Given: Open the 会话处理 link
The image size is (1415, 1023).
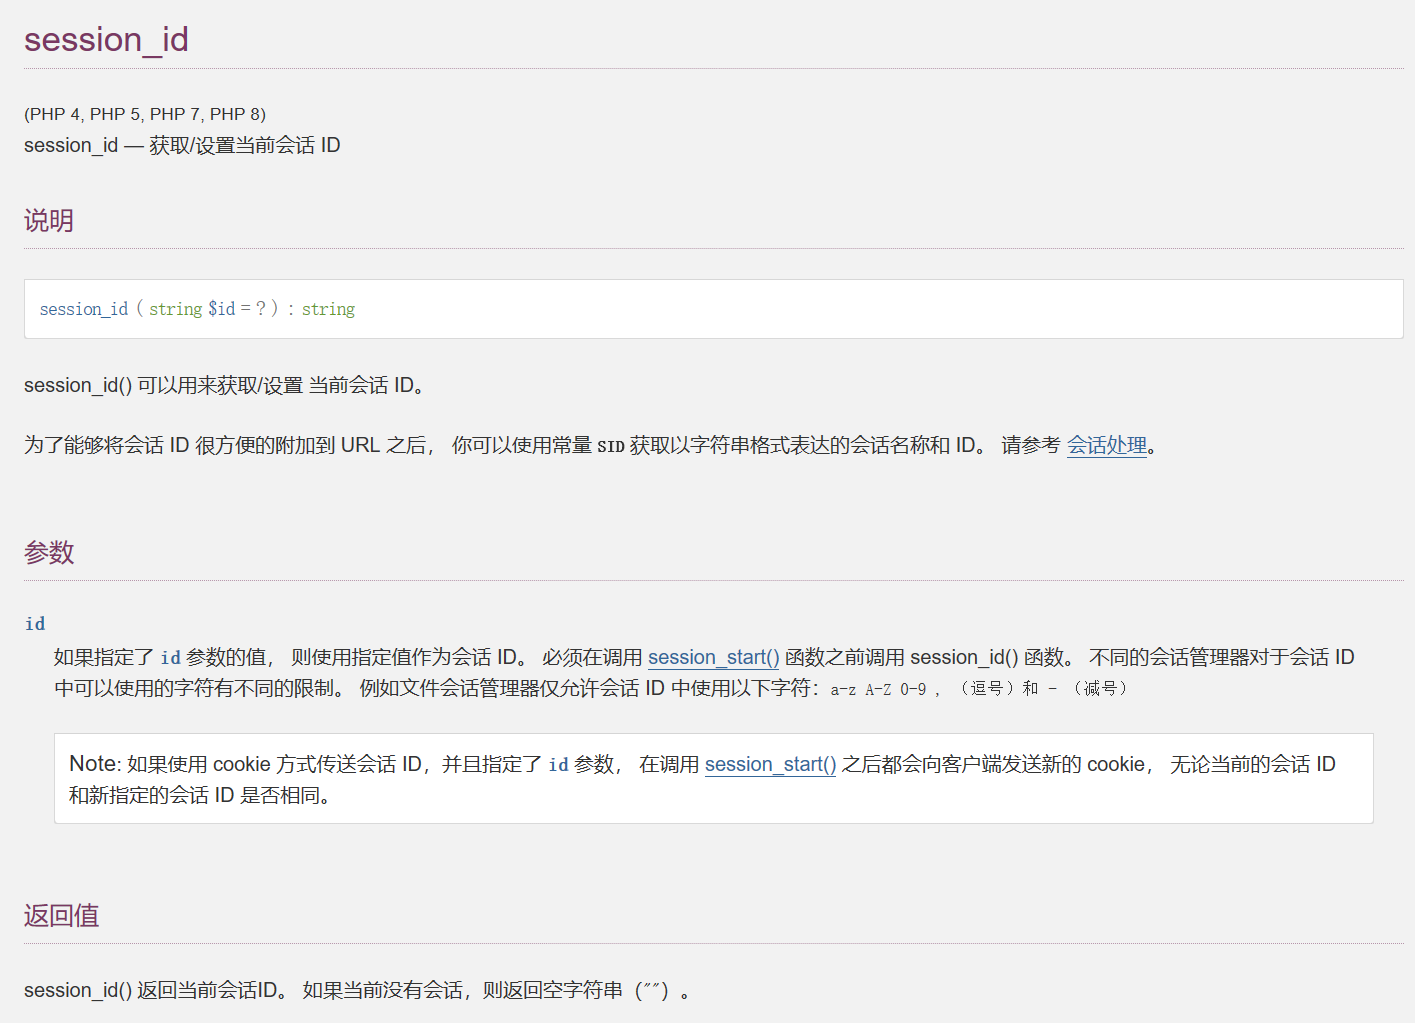Looking at the screenshot, I should [x=1106, y=445].
